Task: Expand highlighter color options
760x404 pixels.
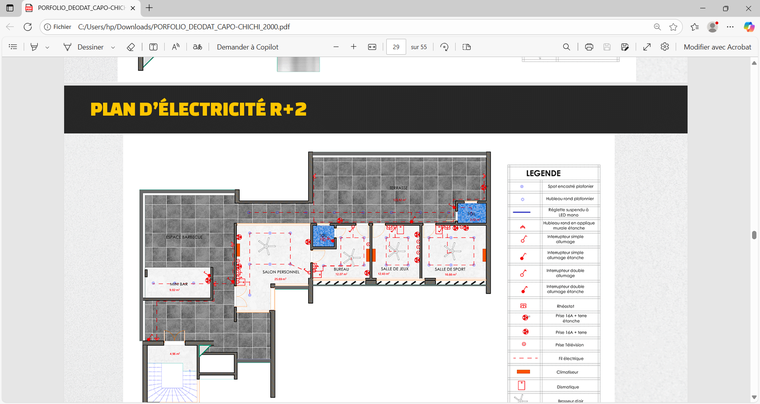Action: (47, 47)
